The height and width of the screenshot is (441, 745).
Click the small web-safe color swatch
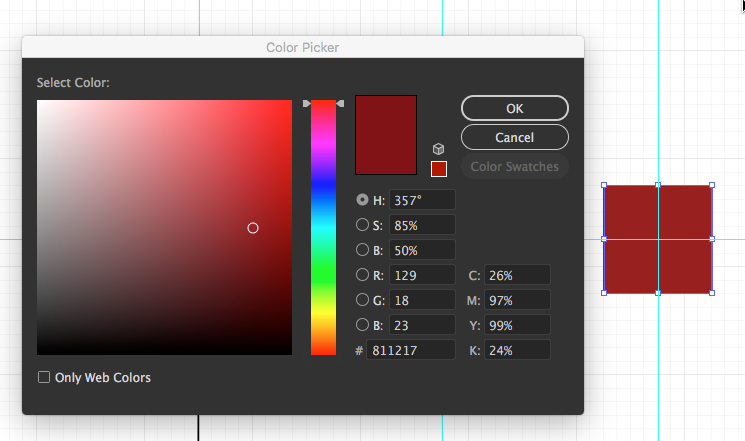438,169
